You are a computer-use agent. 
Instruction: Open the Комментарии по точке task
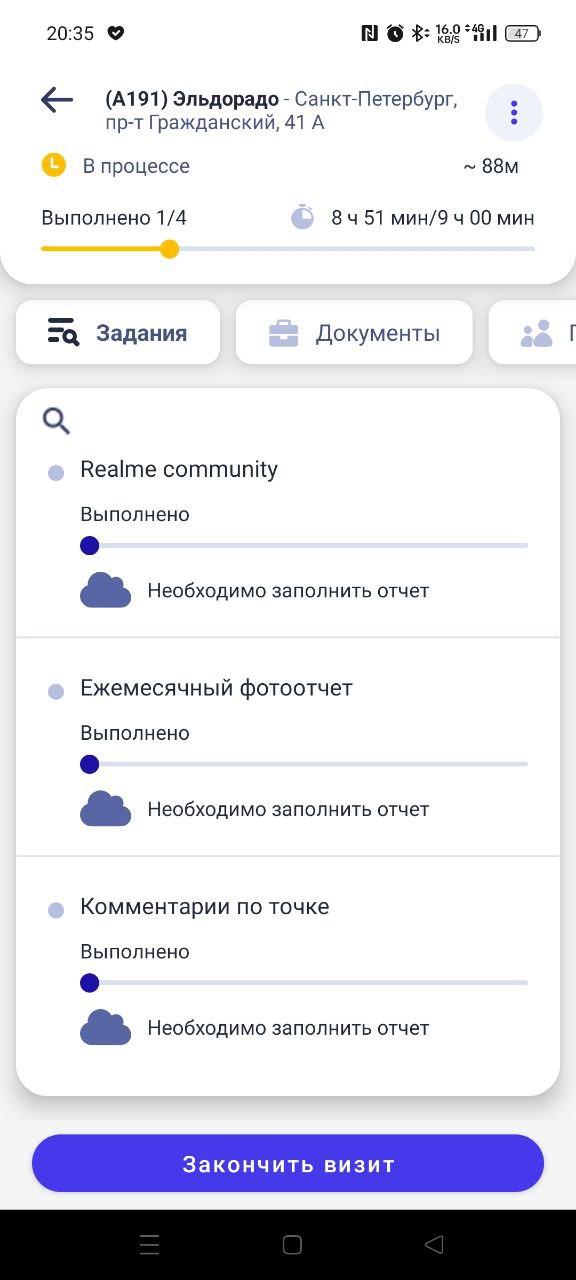tap(288, 966)
